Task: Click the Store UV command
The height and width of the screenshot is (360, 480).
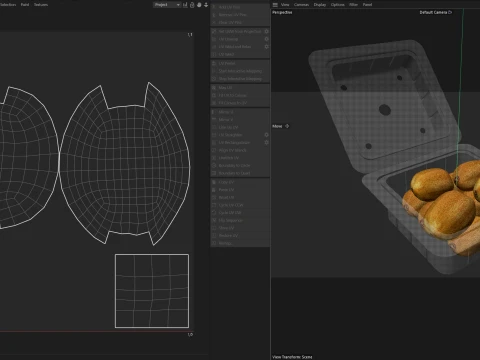Action: point(240,228)
